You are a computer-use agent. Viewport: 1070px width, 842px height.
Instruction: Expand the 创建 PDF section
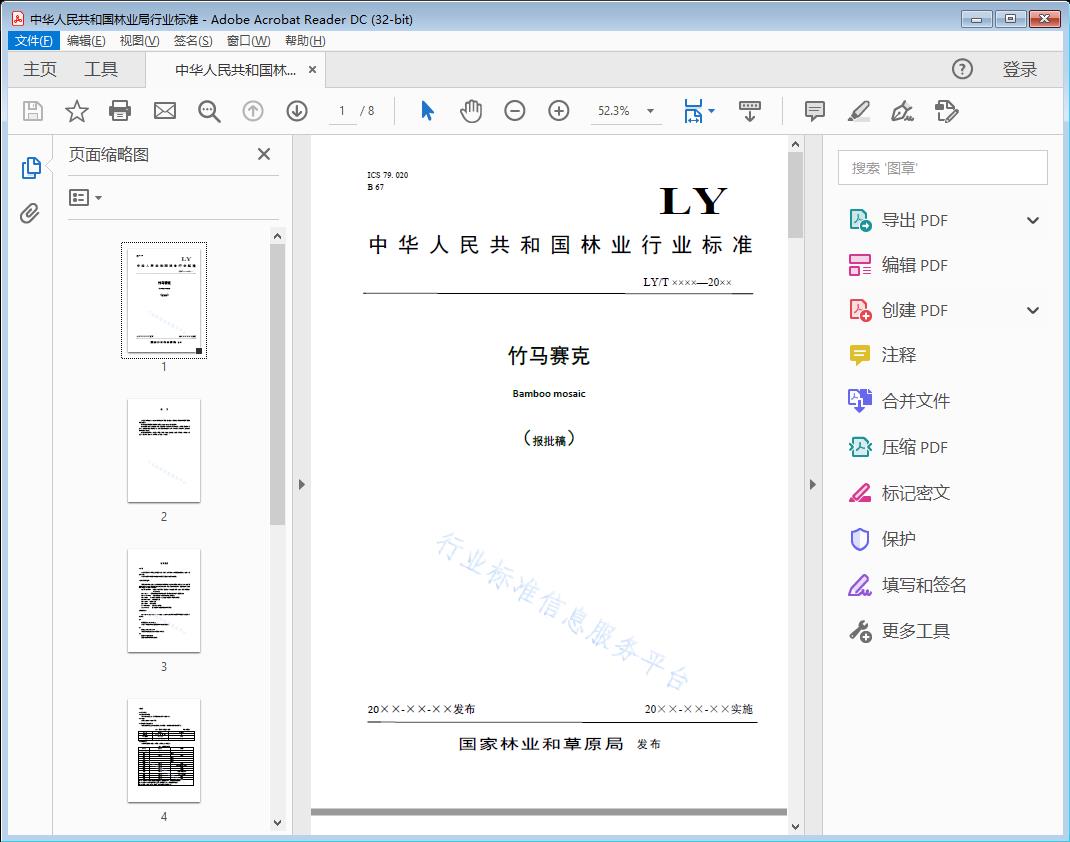pos(1033,310)
